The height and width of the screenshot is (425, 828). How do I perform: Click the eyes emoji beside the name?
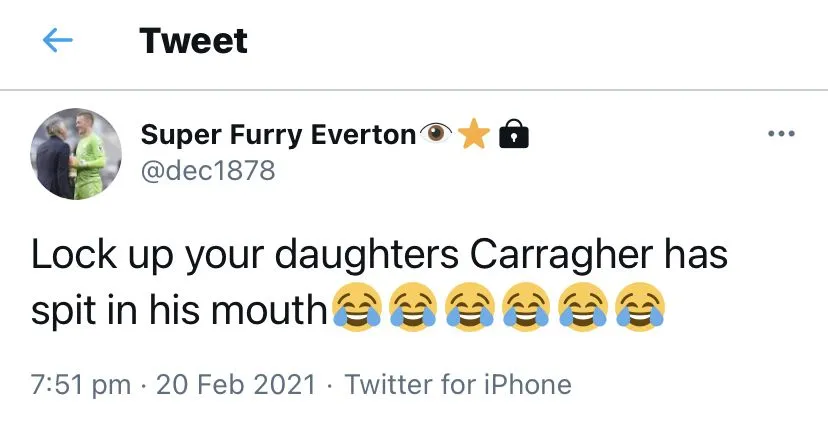437,134
